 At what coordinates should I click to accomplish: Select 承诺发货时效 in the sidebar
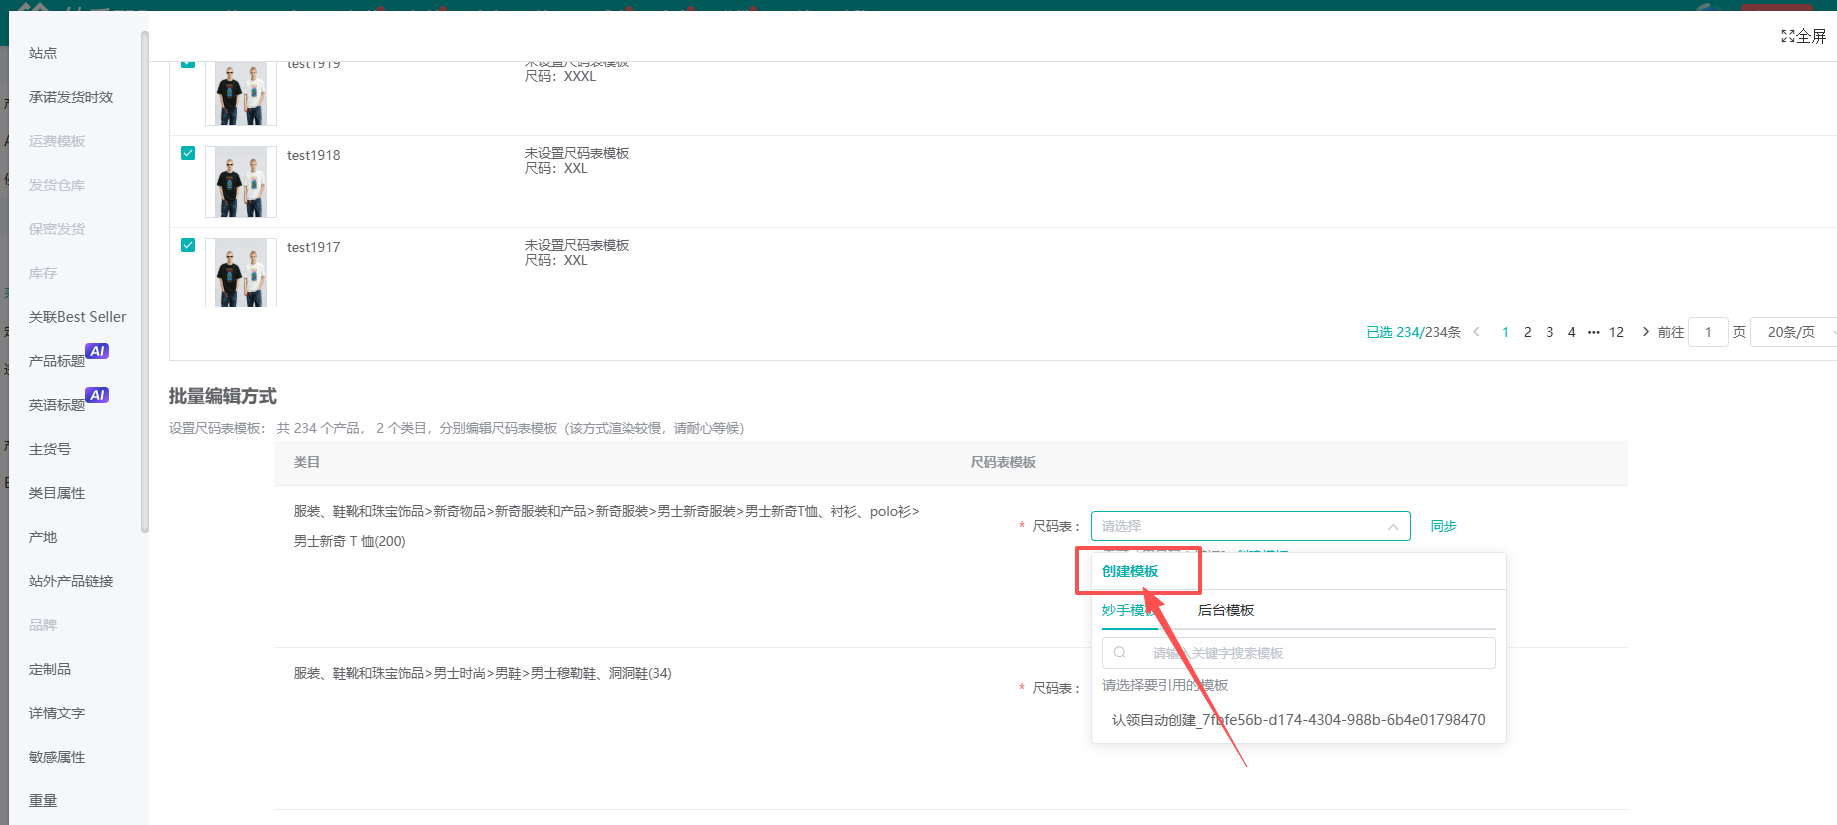coord(71,97)
